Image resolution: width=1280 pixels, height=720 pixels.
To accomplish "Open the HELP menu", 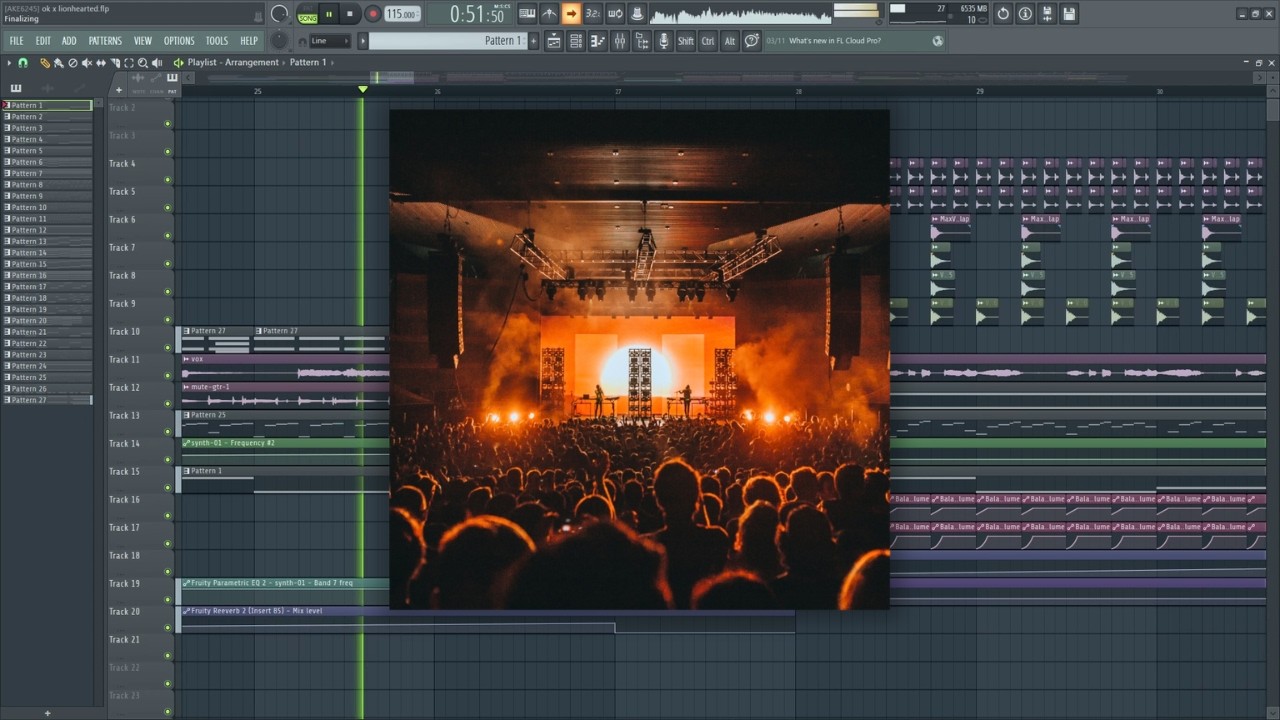I will click(x=249, y=41).
